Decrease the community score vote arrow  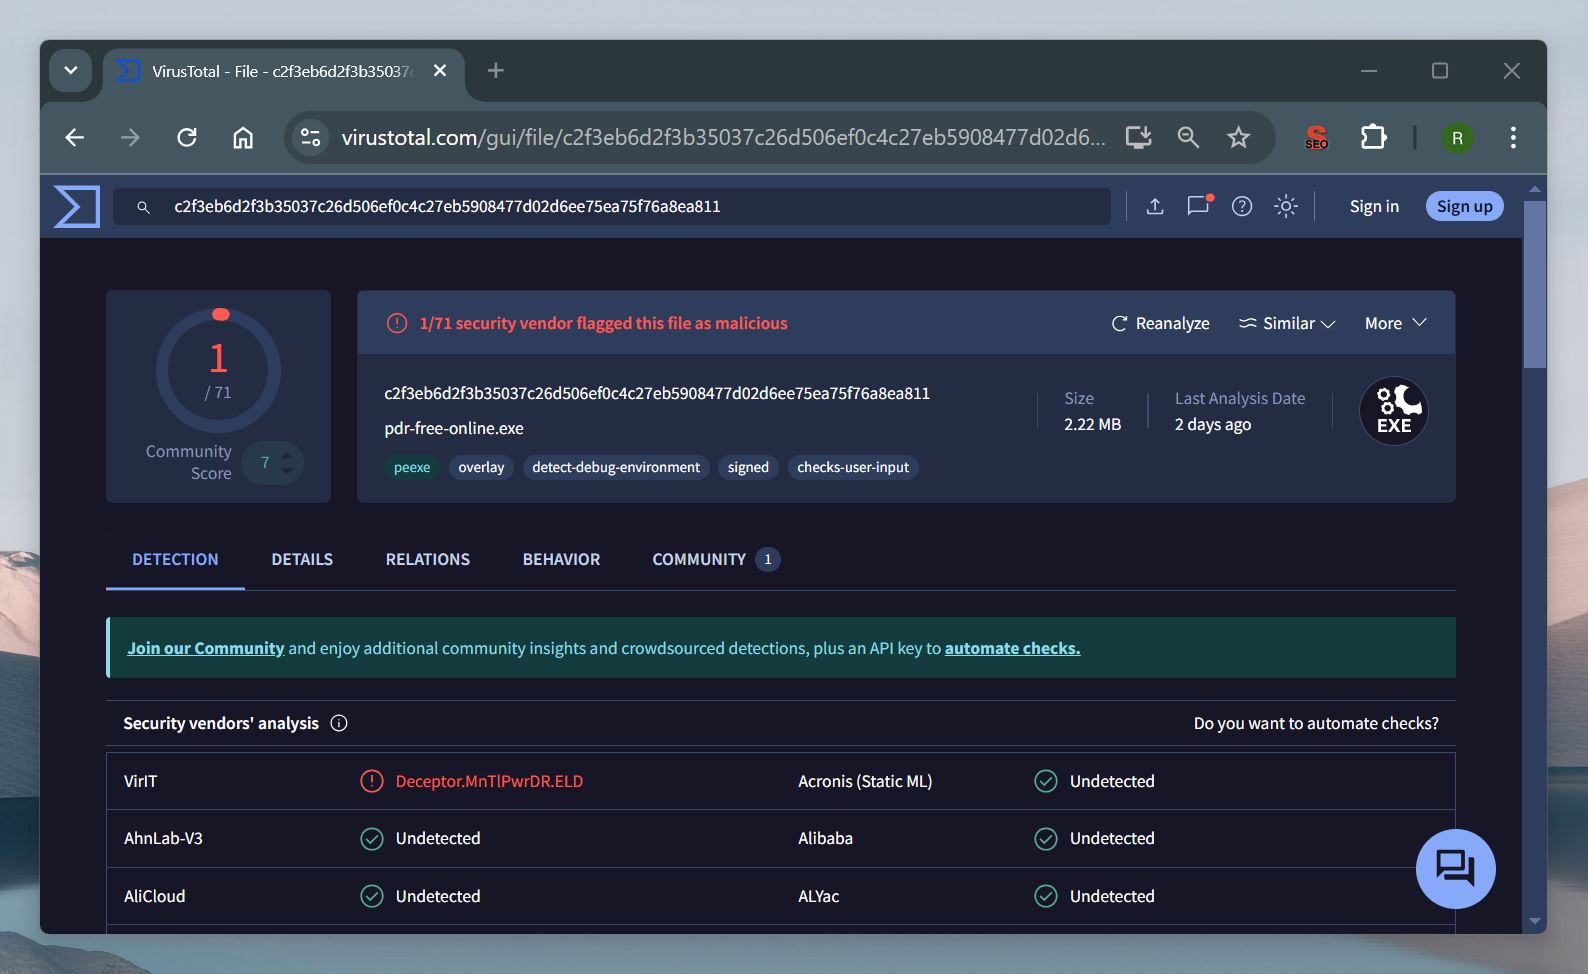287,470
